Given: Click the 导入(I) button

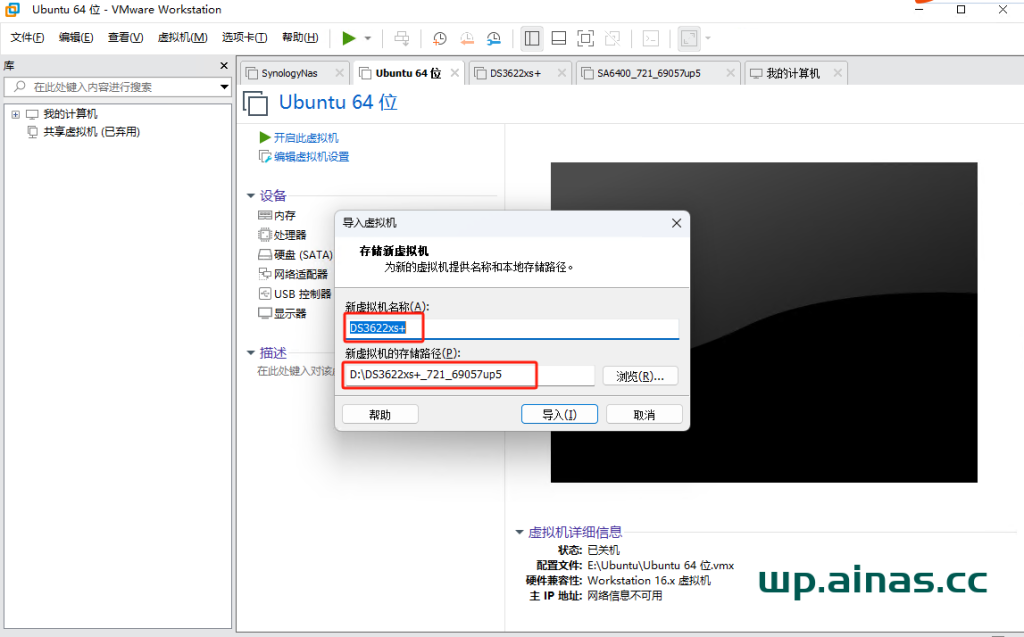Looking at the screenshot, I should coord(560,414).
